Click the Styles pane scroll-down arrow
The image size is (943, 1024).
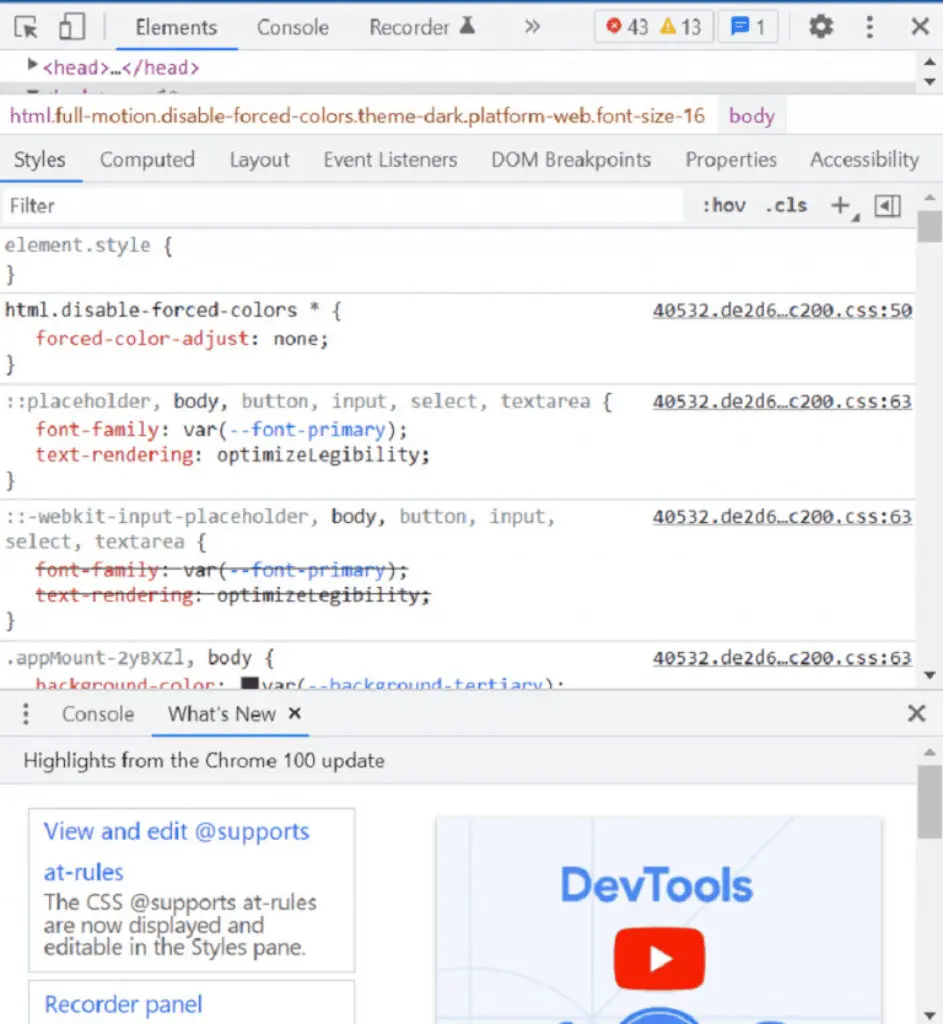click(x=930, y=675)
